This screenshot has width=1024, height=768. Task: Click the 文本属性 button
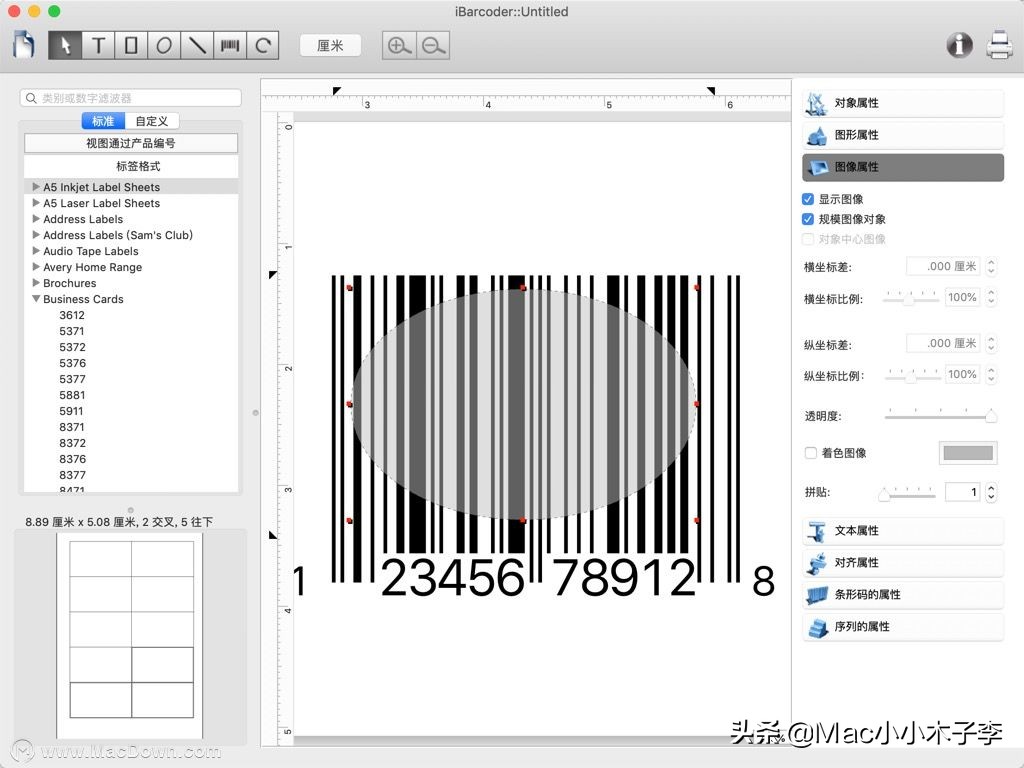901,531
